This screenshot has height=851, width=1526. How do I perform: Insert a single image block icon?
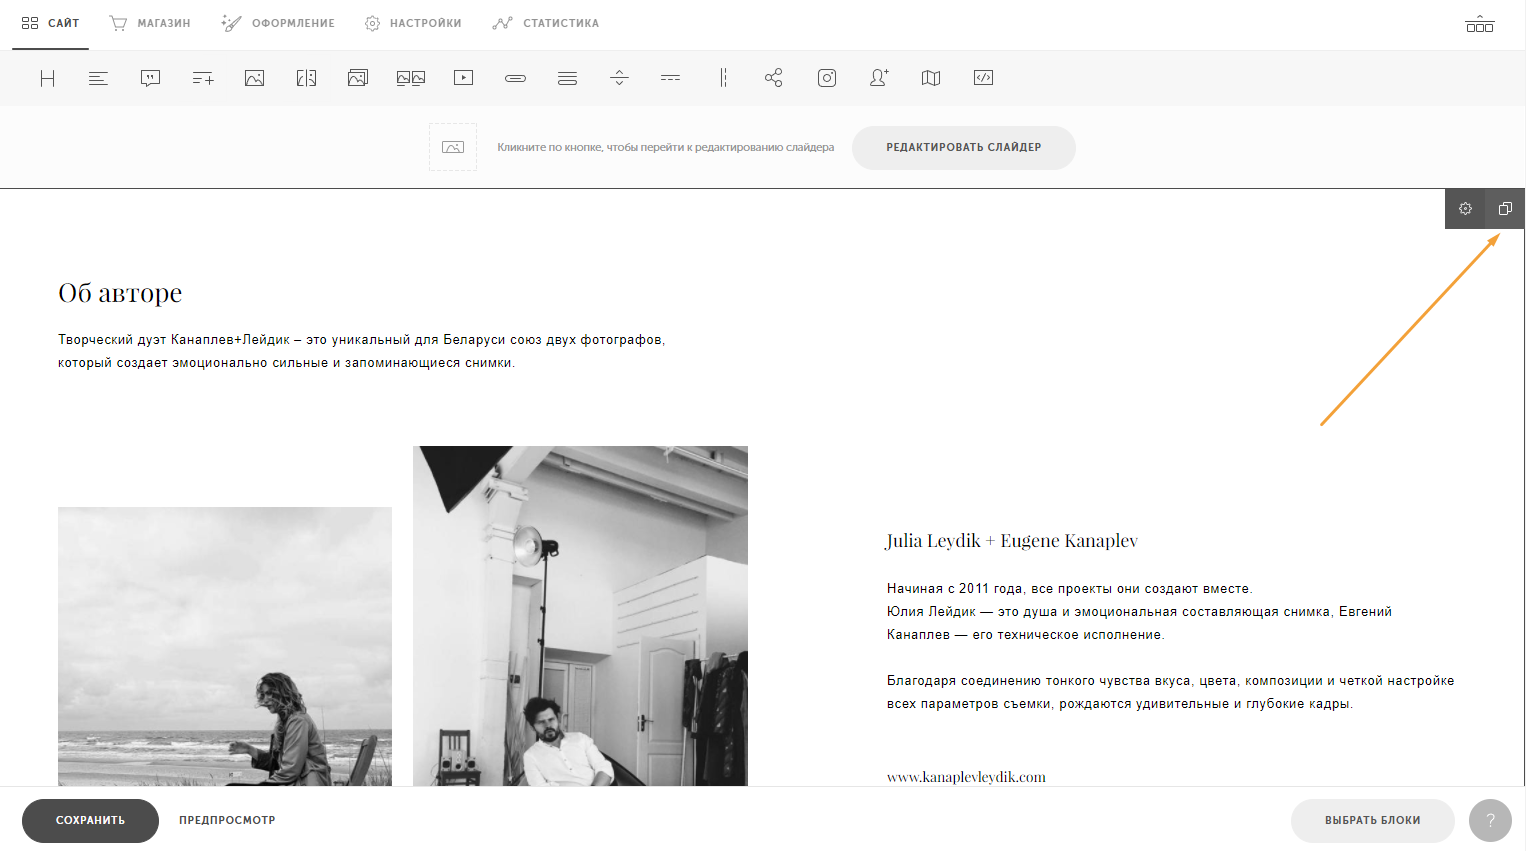coord(255,78)
